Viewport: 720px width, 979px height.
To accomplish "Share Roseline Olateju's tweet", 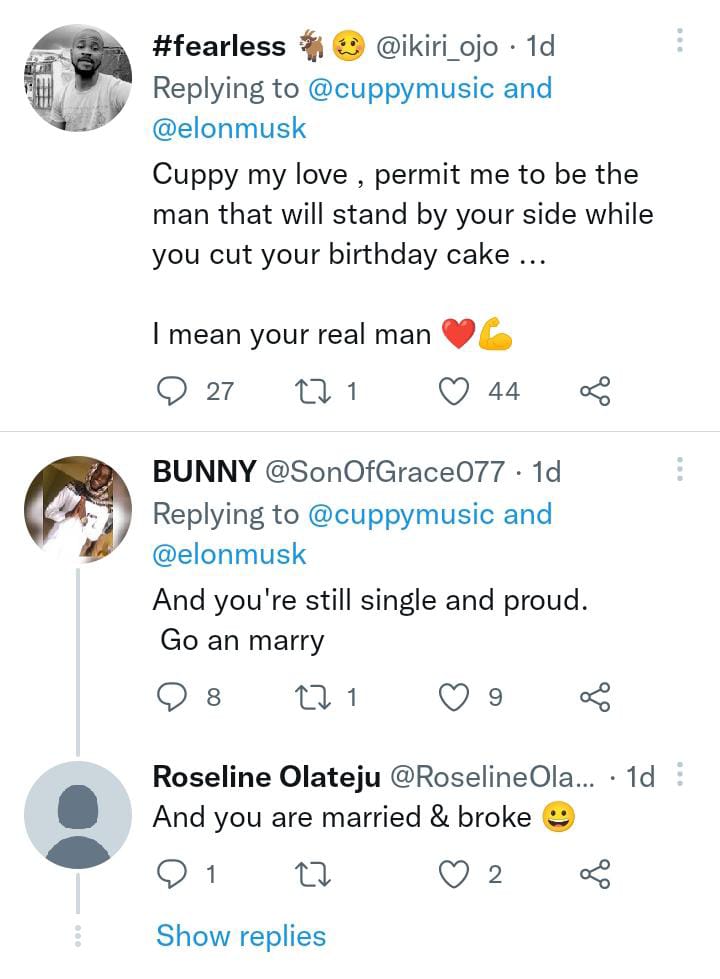I will pos(595,875).
